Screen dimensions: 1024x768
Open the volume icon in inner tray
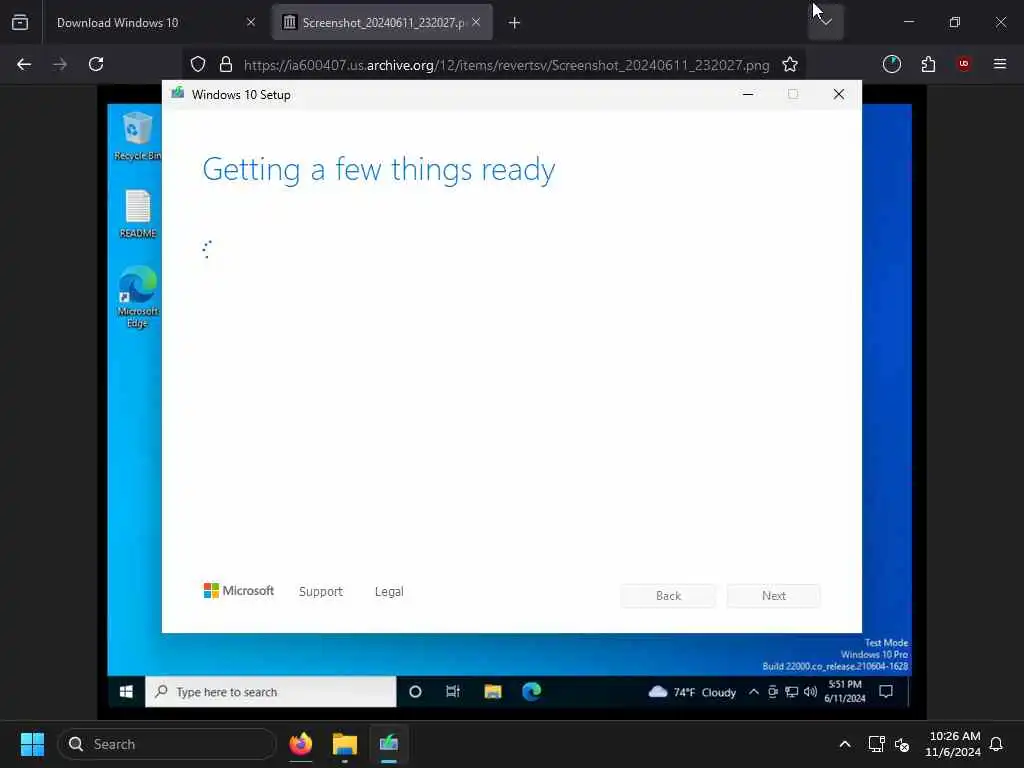810,692
